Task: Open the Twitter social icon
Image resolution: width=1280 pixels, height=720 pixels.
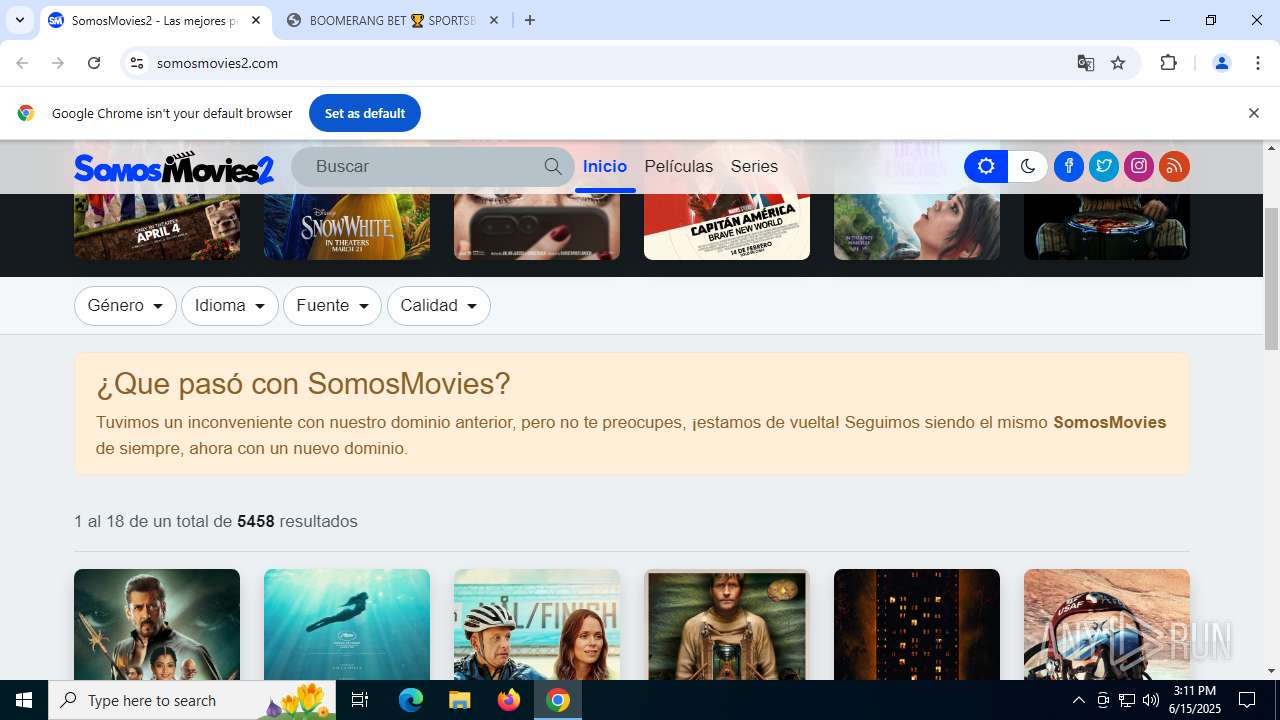Action: tap(1104, 167)
